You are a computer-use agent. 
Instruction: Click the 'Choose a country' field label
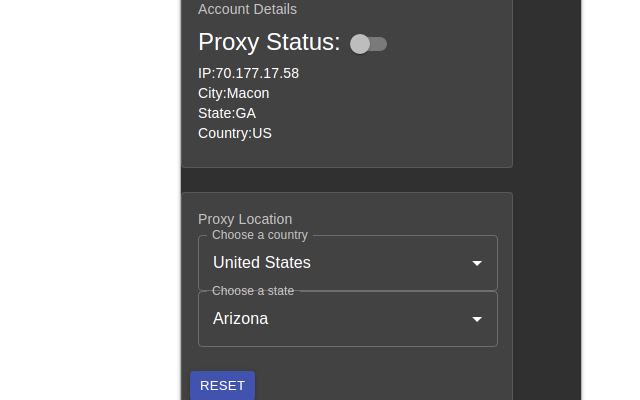[260, 235]
